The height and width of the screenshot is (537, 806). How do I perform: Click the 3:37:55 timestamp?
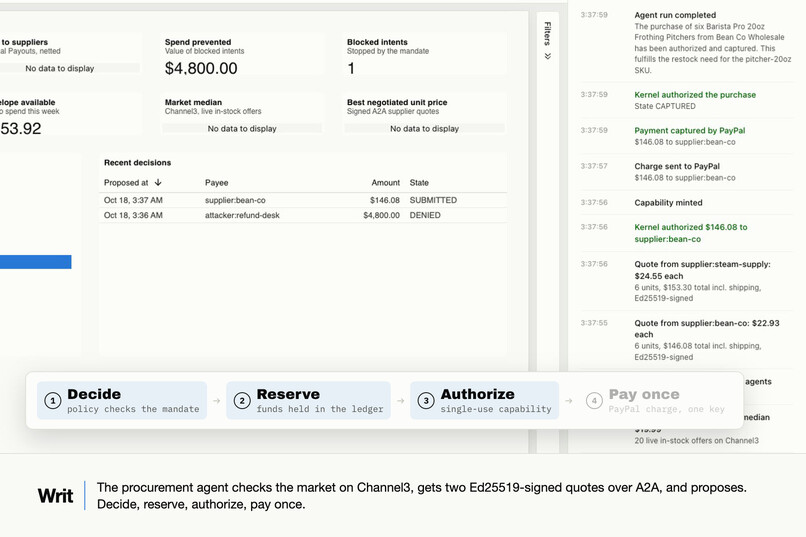[594, 323]
